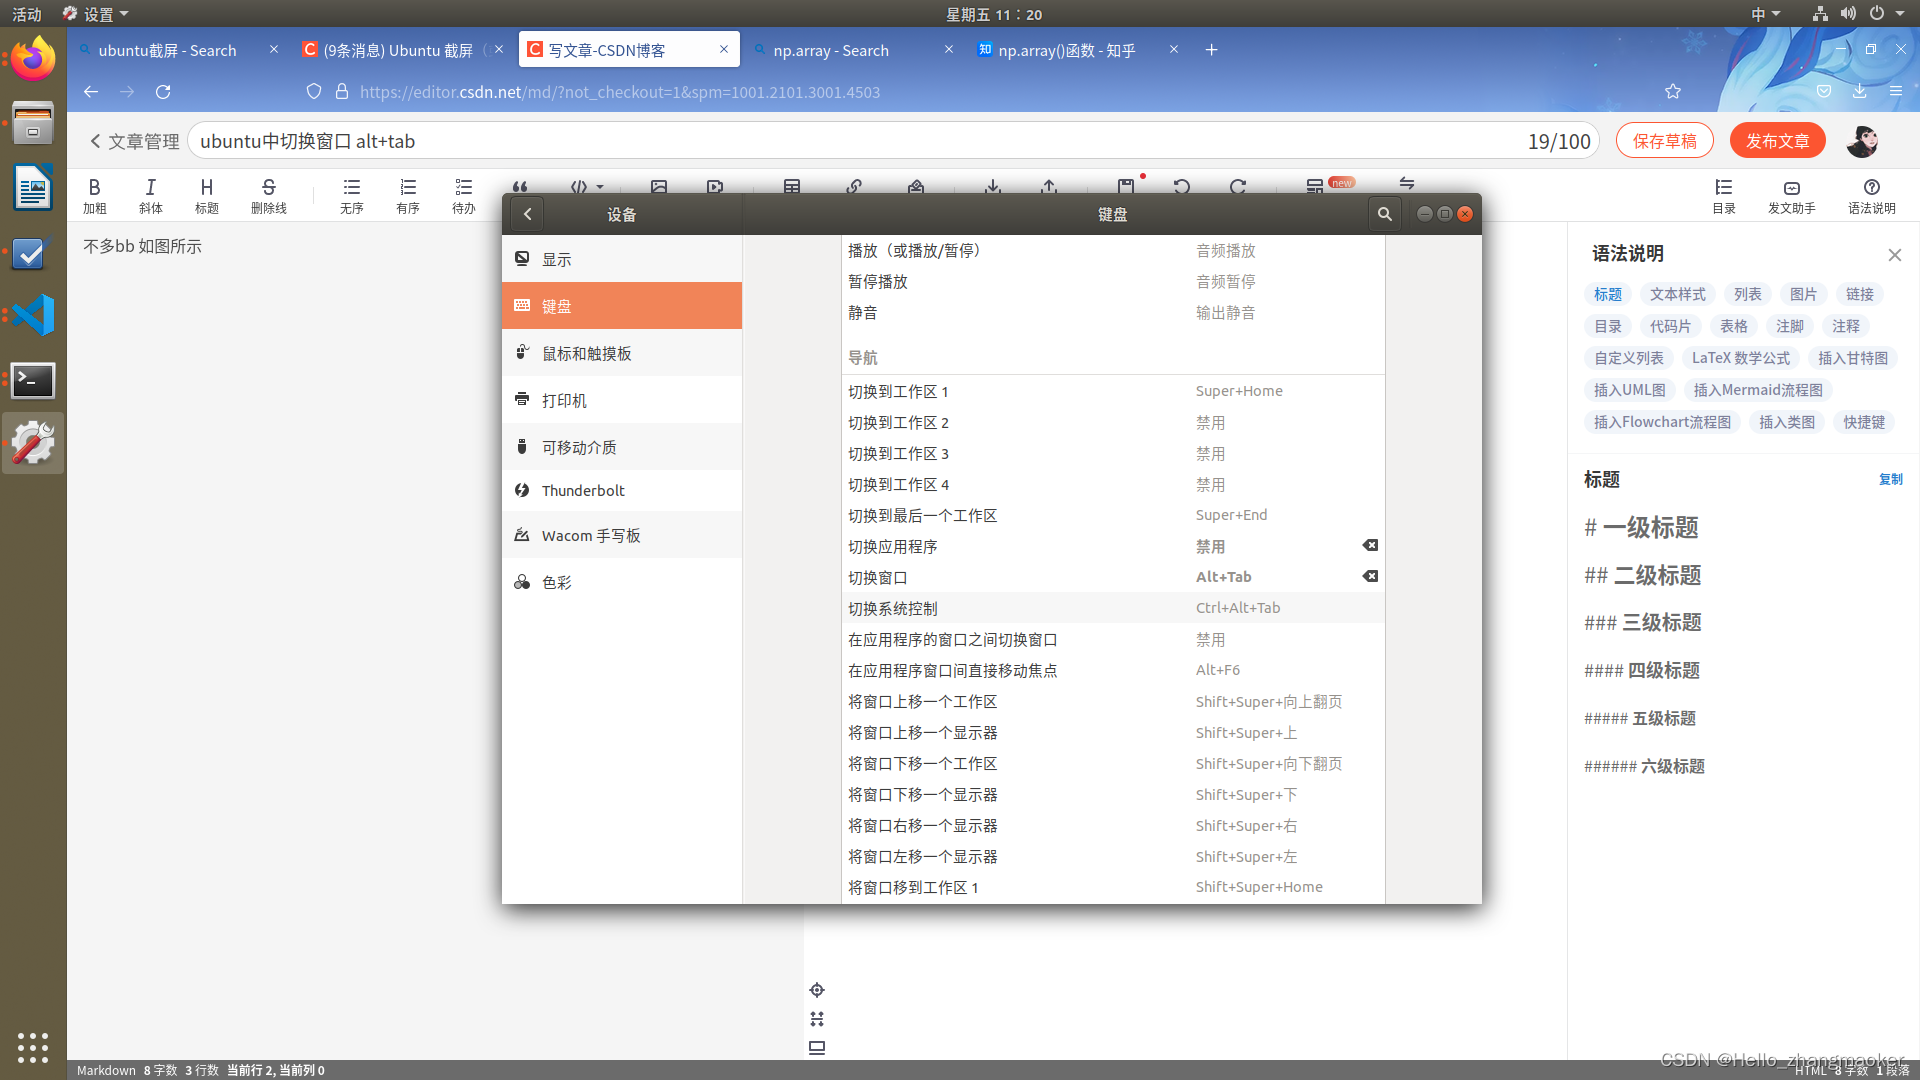Open the system power menu
The width and height of the screenshot is (1920, 1080).
click(1886, 14)
